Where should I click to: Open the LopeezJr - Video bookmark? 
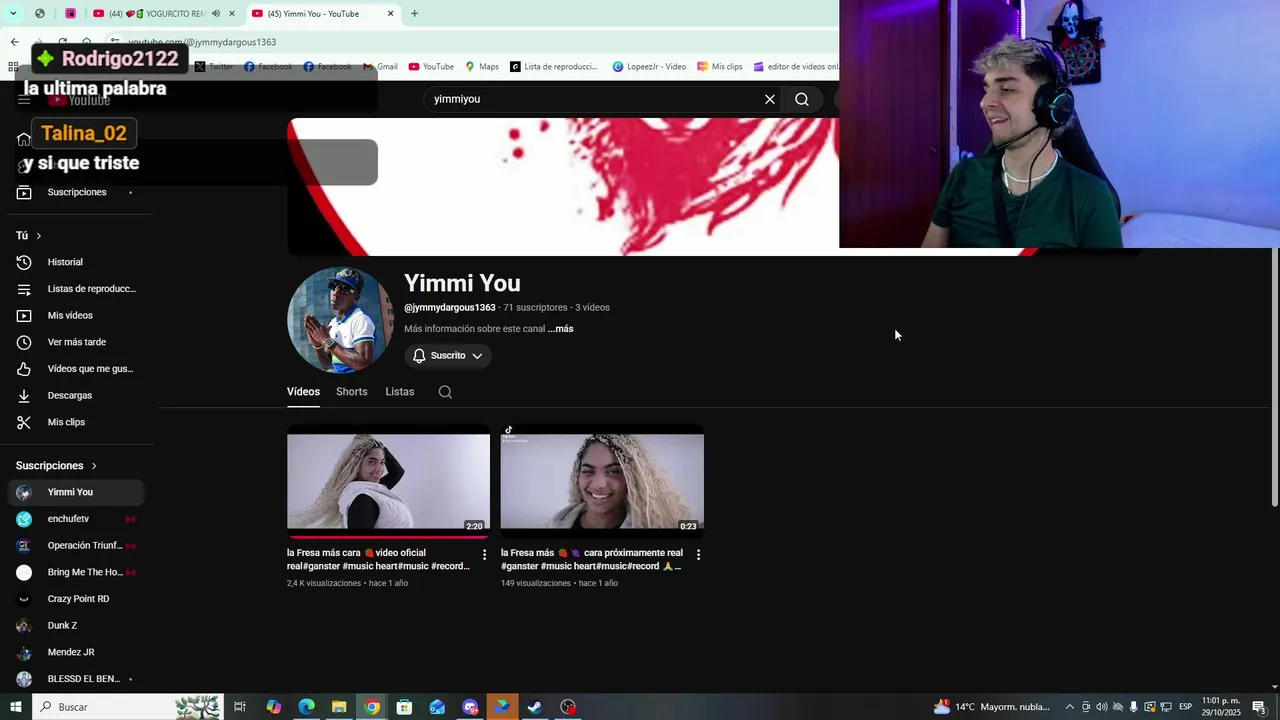tap(650, 67)
